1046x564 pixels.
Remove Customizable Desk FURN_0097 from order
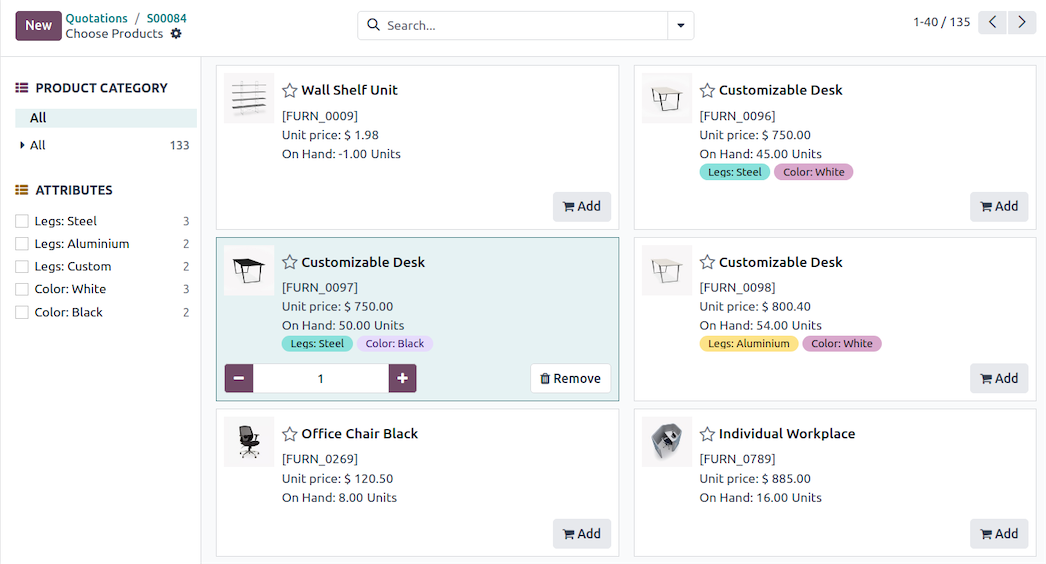point(570,379)
